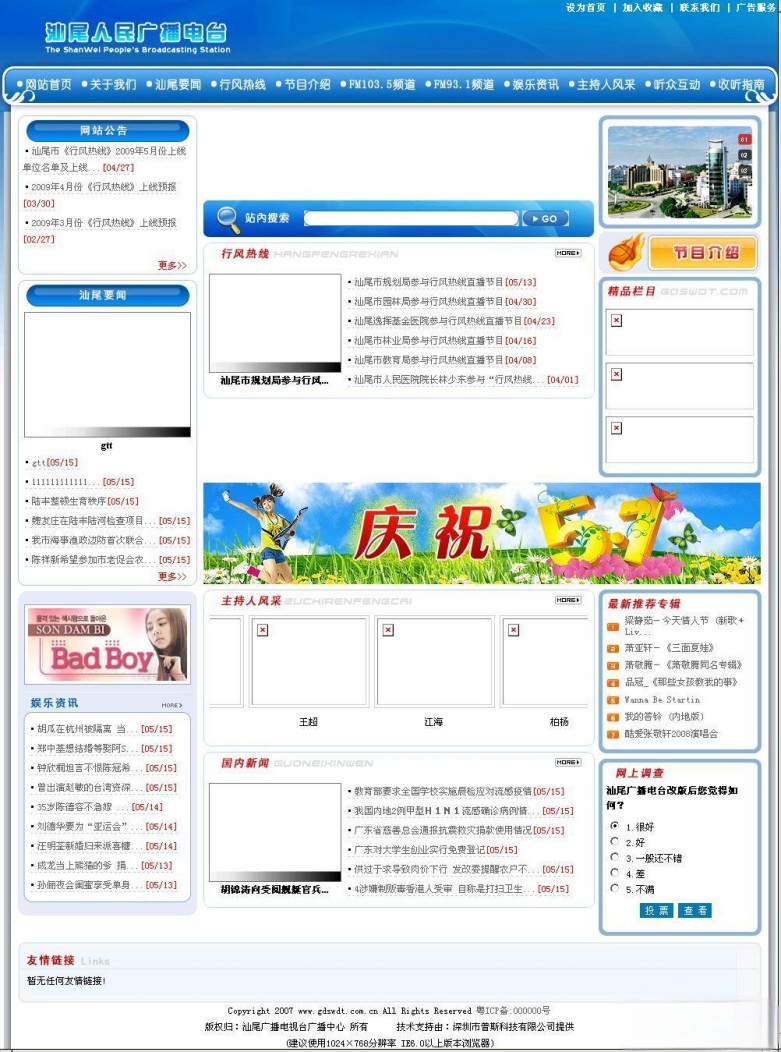Open the third broken image in 精品栏目

(616, 428)
